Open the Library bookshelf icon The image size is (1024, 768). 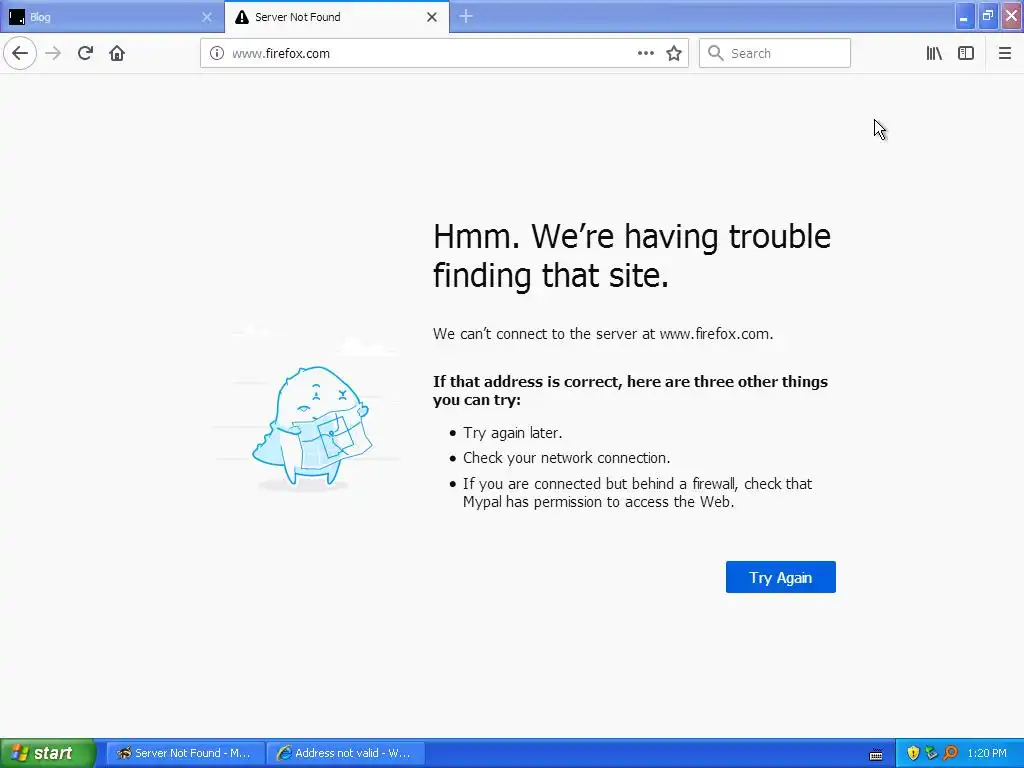[x=934, y=54]
